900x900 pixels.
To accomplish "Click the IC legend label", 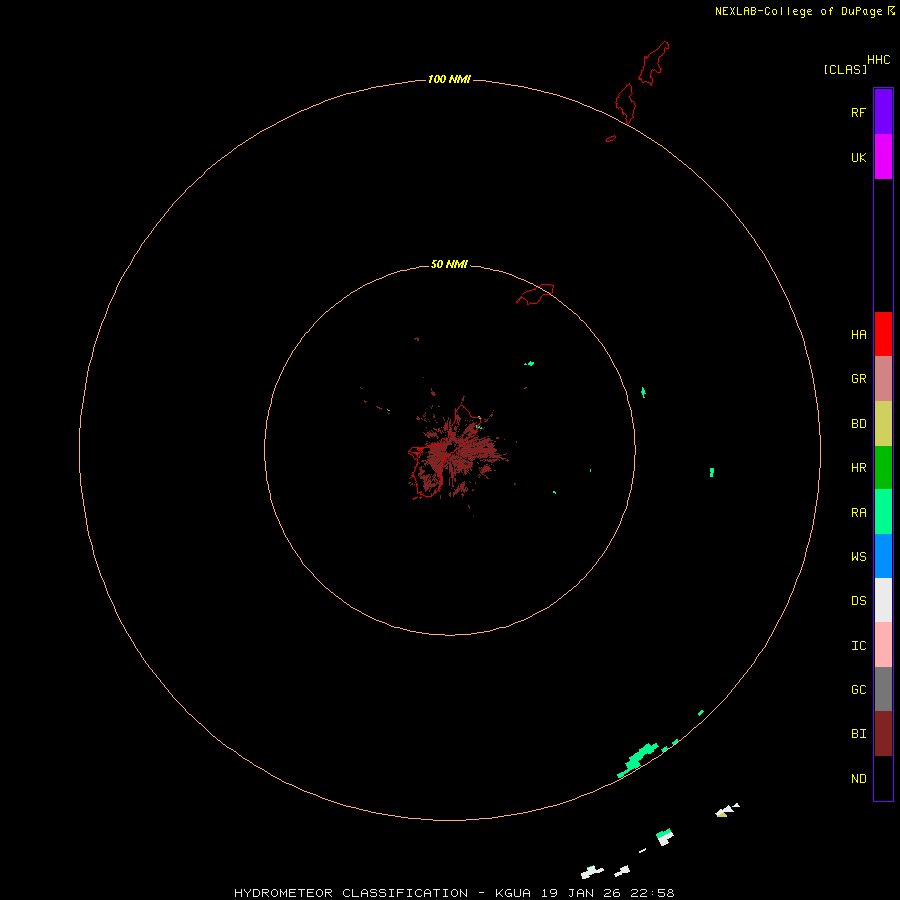I will [858, 646].
